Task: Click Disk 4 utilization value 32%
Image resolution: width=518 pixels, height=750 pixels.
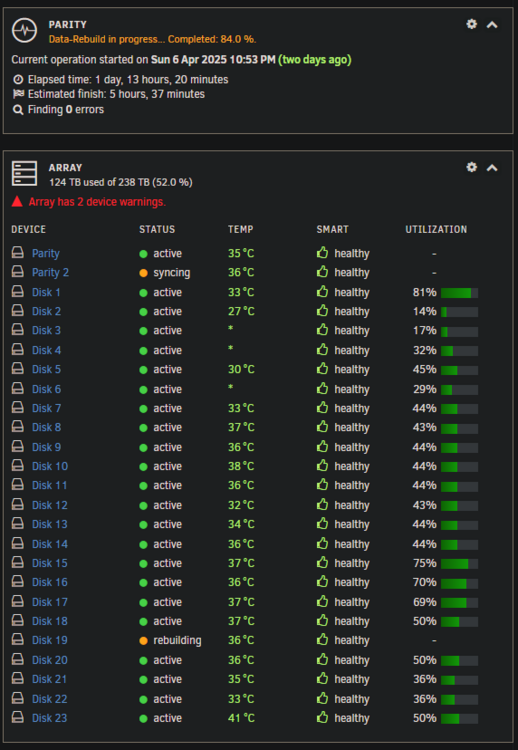Action: click(425, 350)
